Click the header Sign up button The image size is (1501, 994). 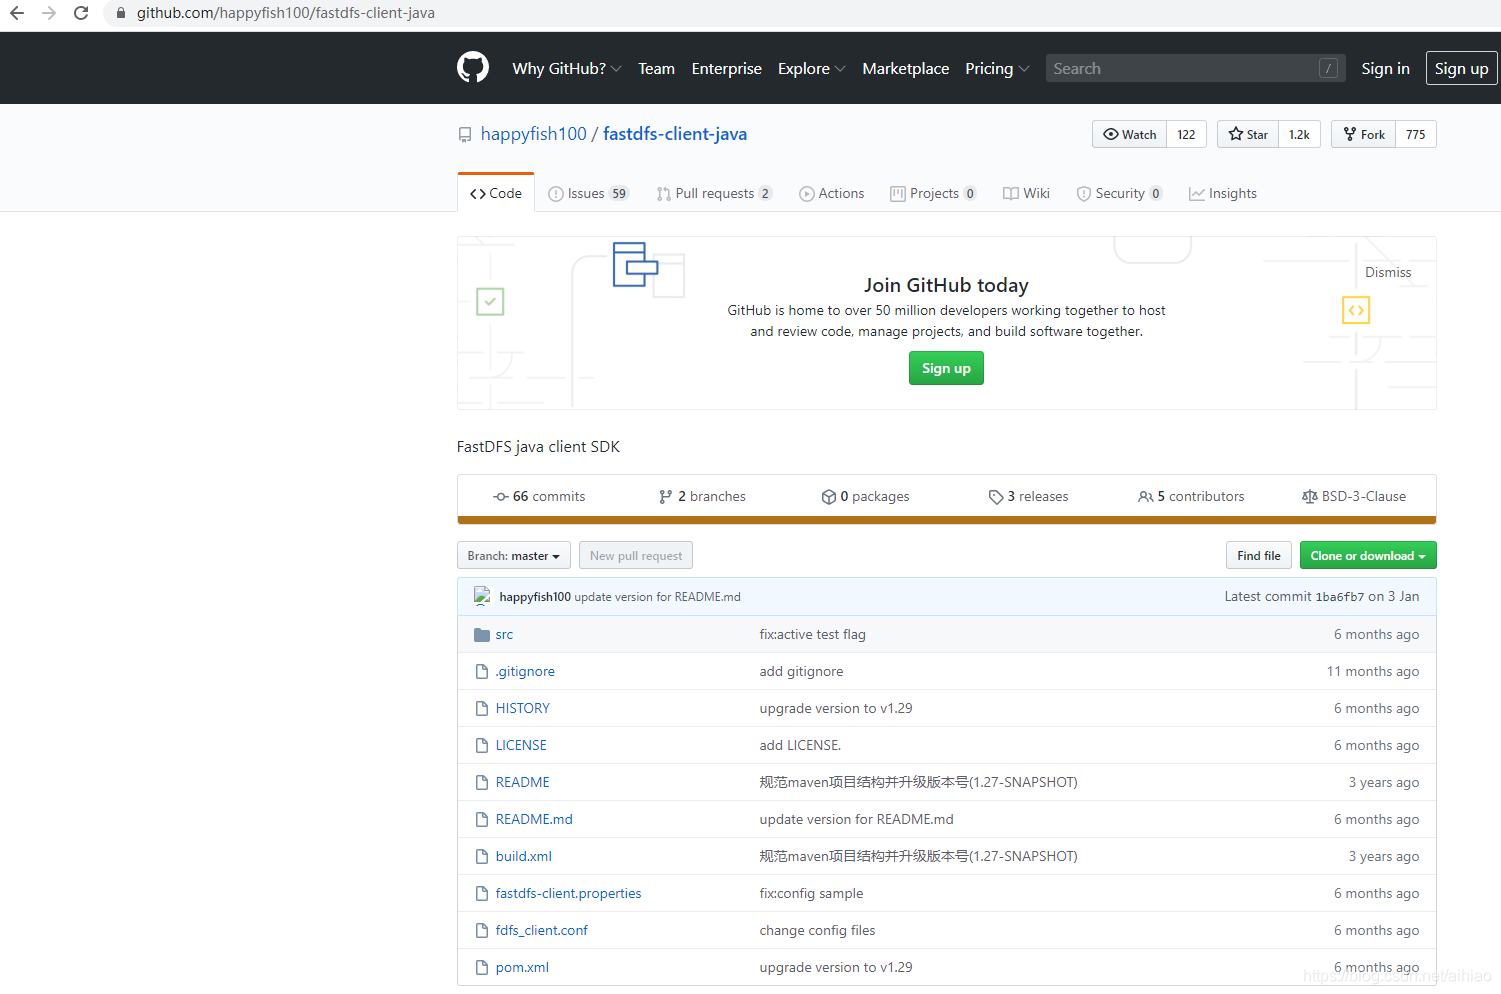tap(1461, 68)
